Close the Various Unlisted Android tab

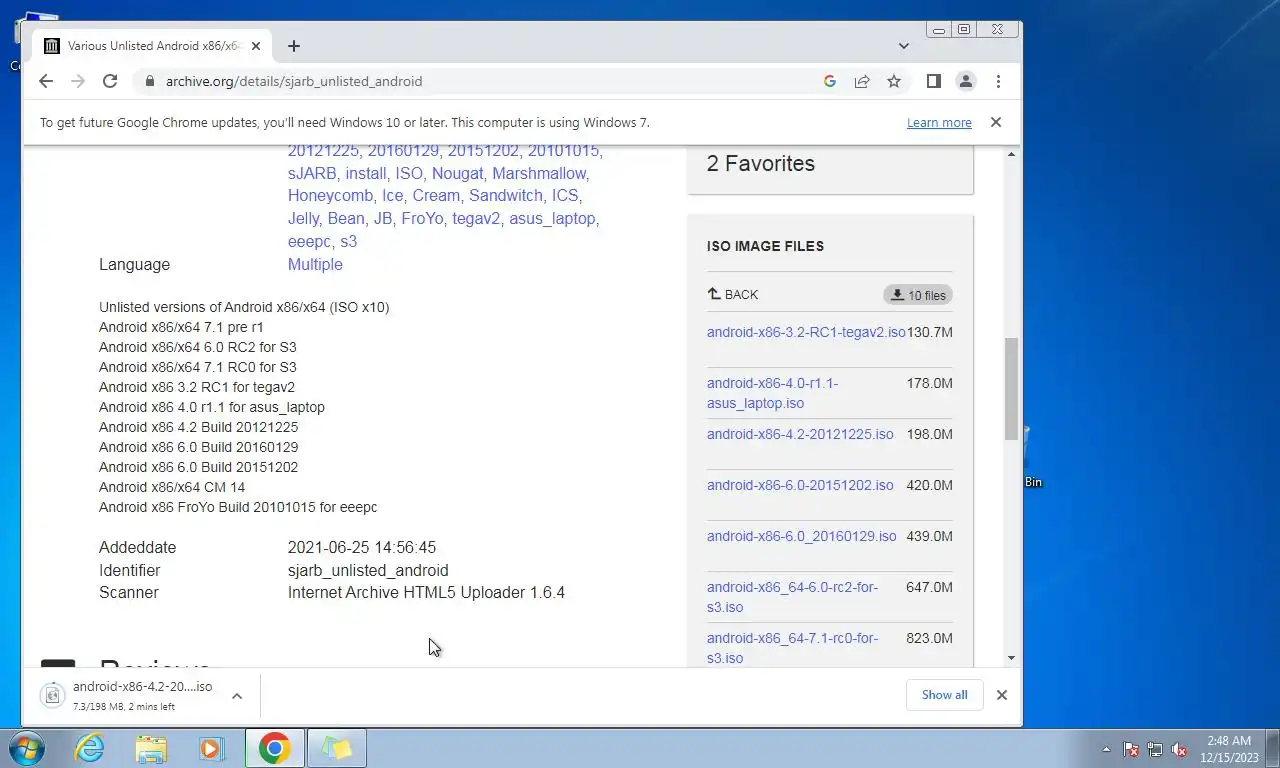point(256,46)
